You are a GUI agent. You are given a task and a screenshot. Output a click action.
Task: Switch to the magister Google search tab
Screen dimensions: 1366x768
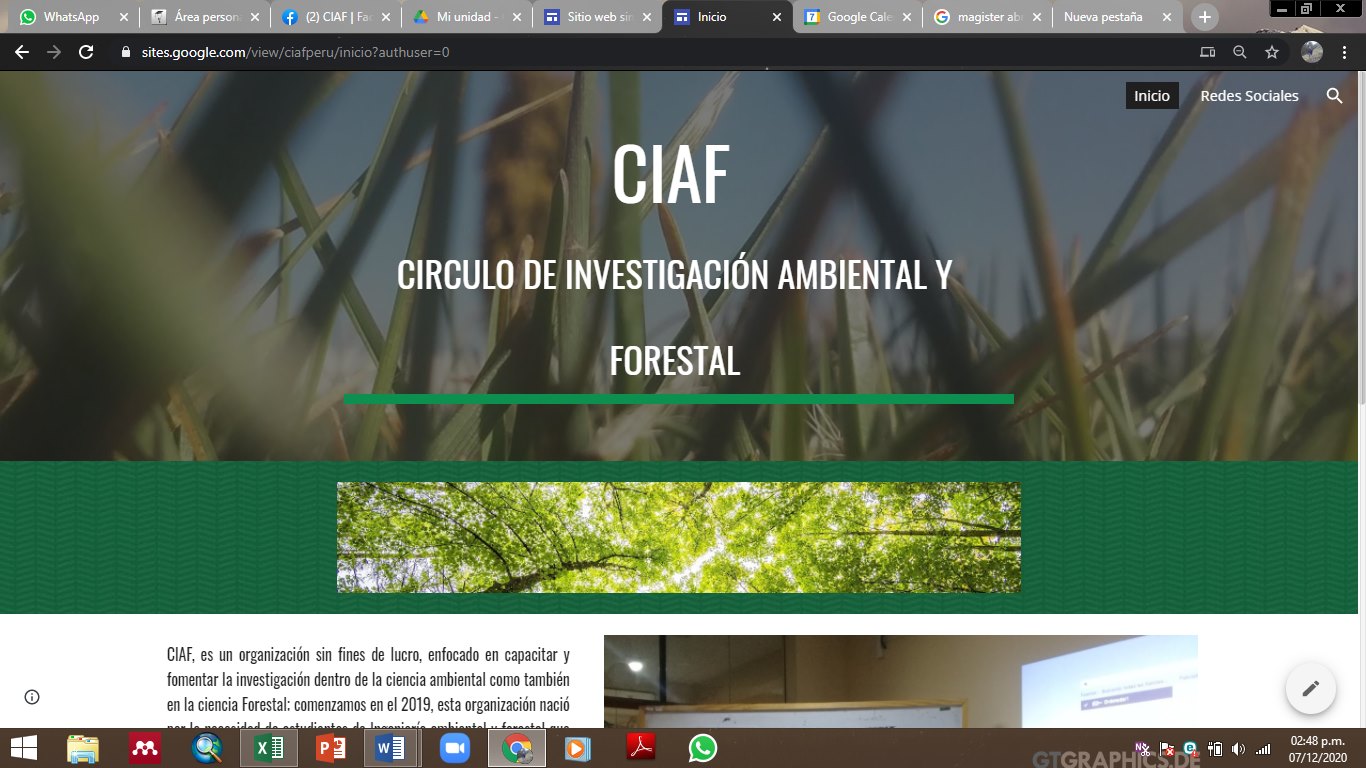pos(988,17)
